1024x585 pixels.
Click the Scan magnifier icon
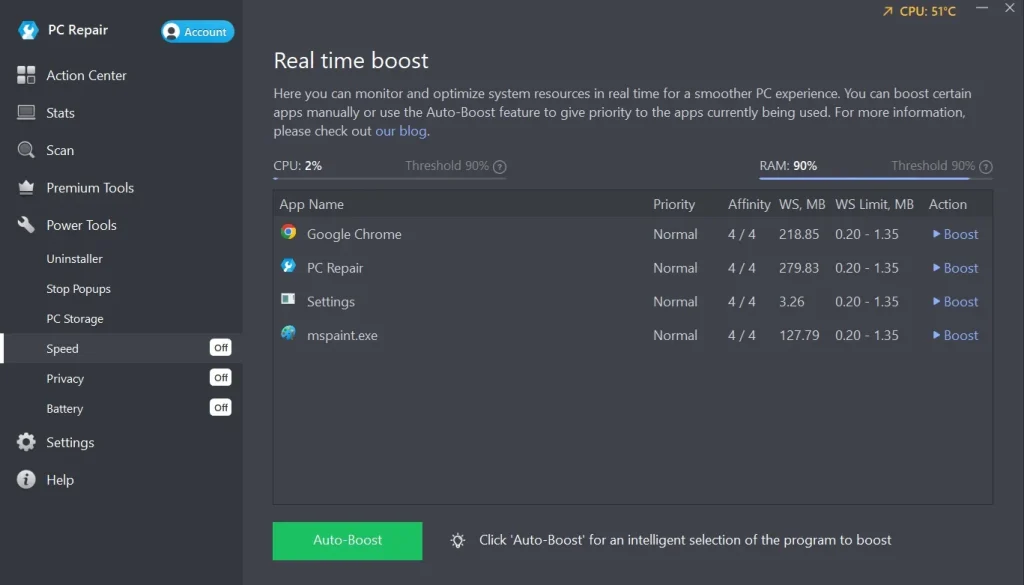pyautogui.click(x=26, y=150)
